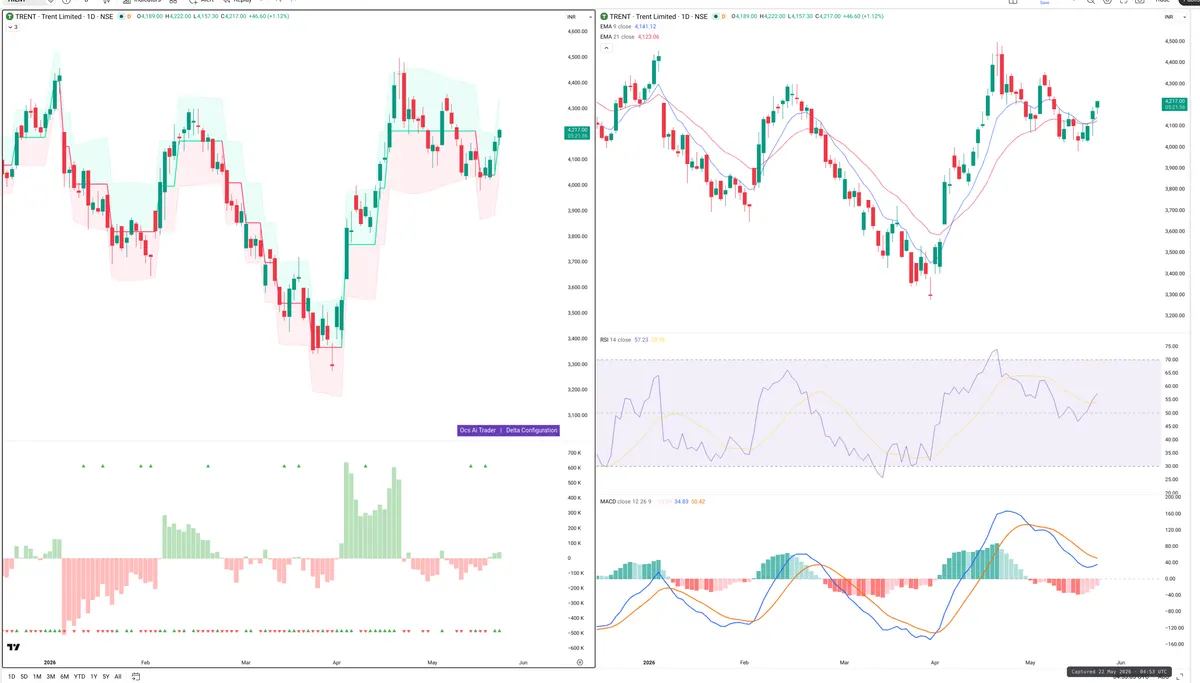Click the 4,217.00 price label on right chart axis
Image resolution: width=1200 pixels, height=683 pixels.
1174,104
